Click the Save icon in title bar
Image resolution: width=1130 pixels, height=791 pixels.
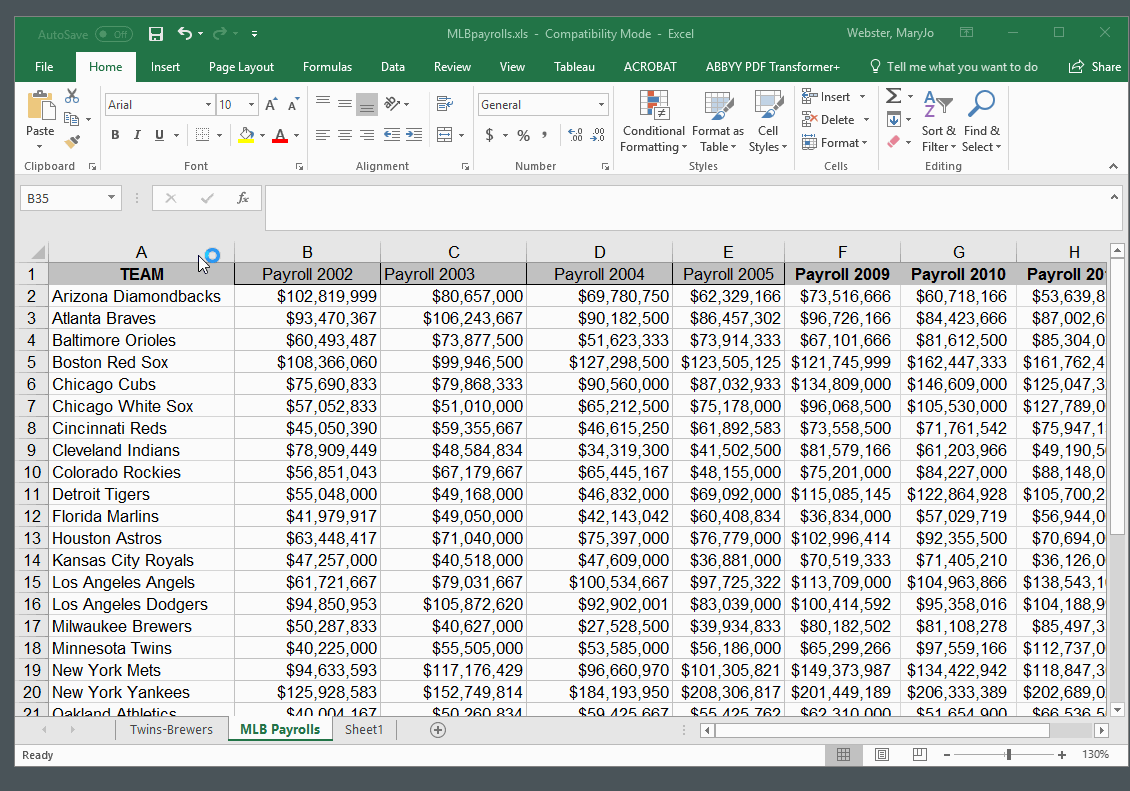(x=156, y=34)
